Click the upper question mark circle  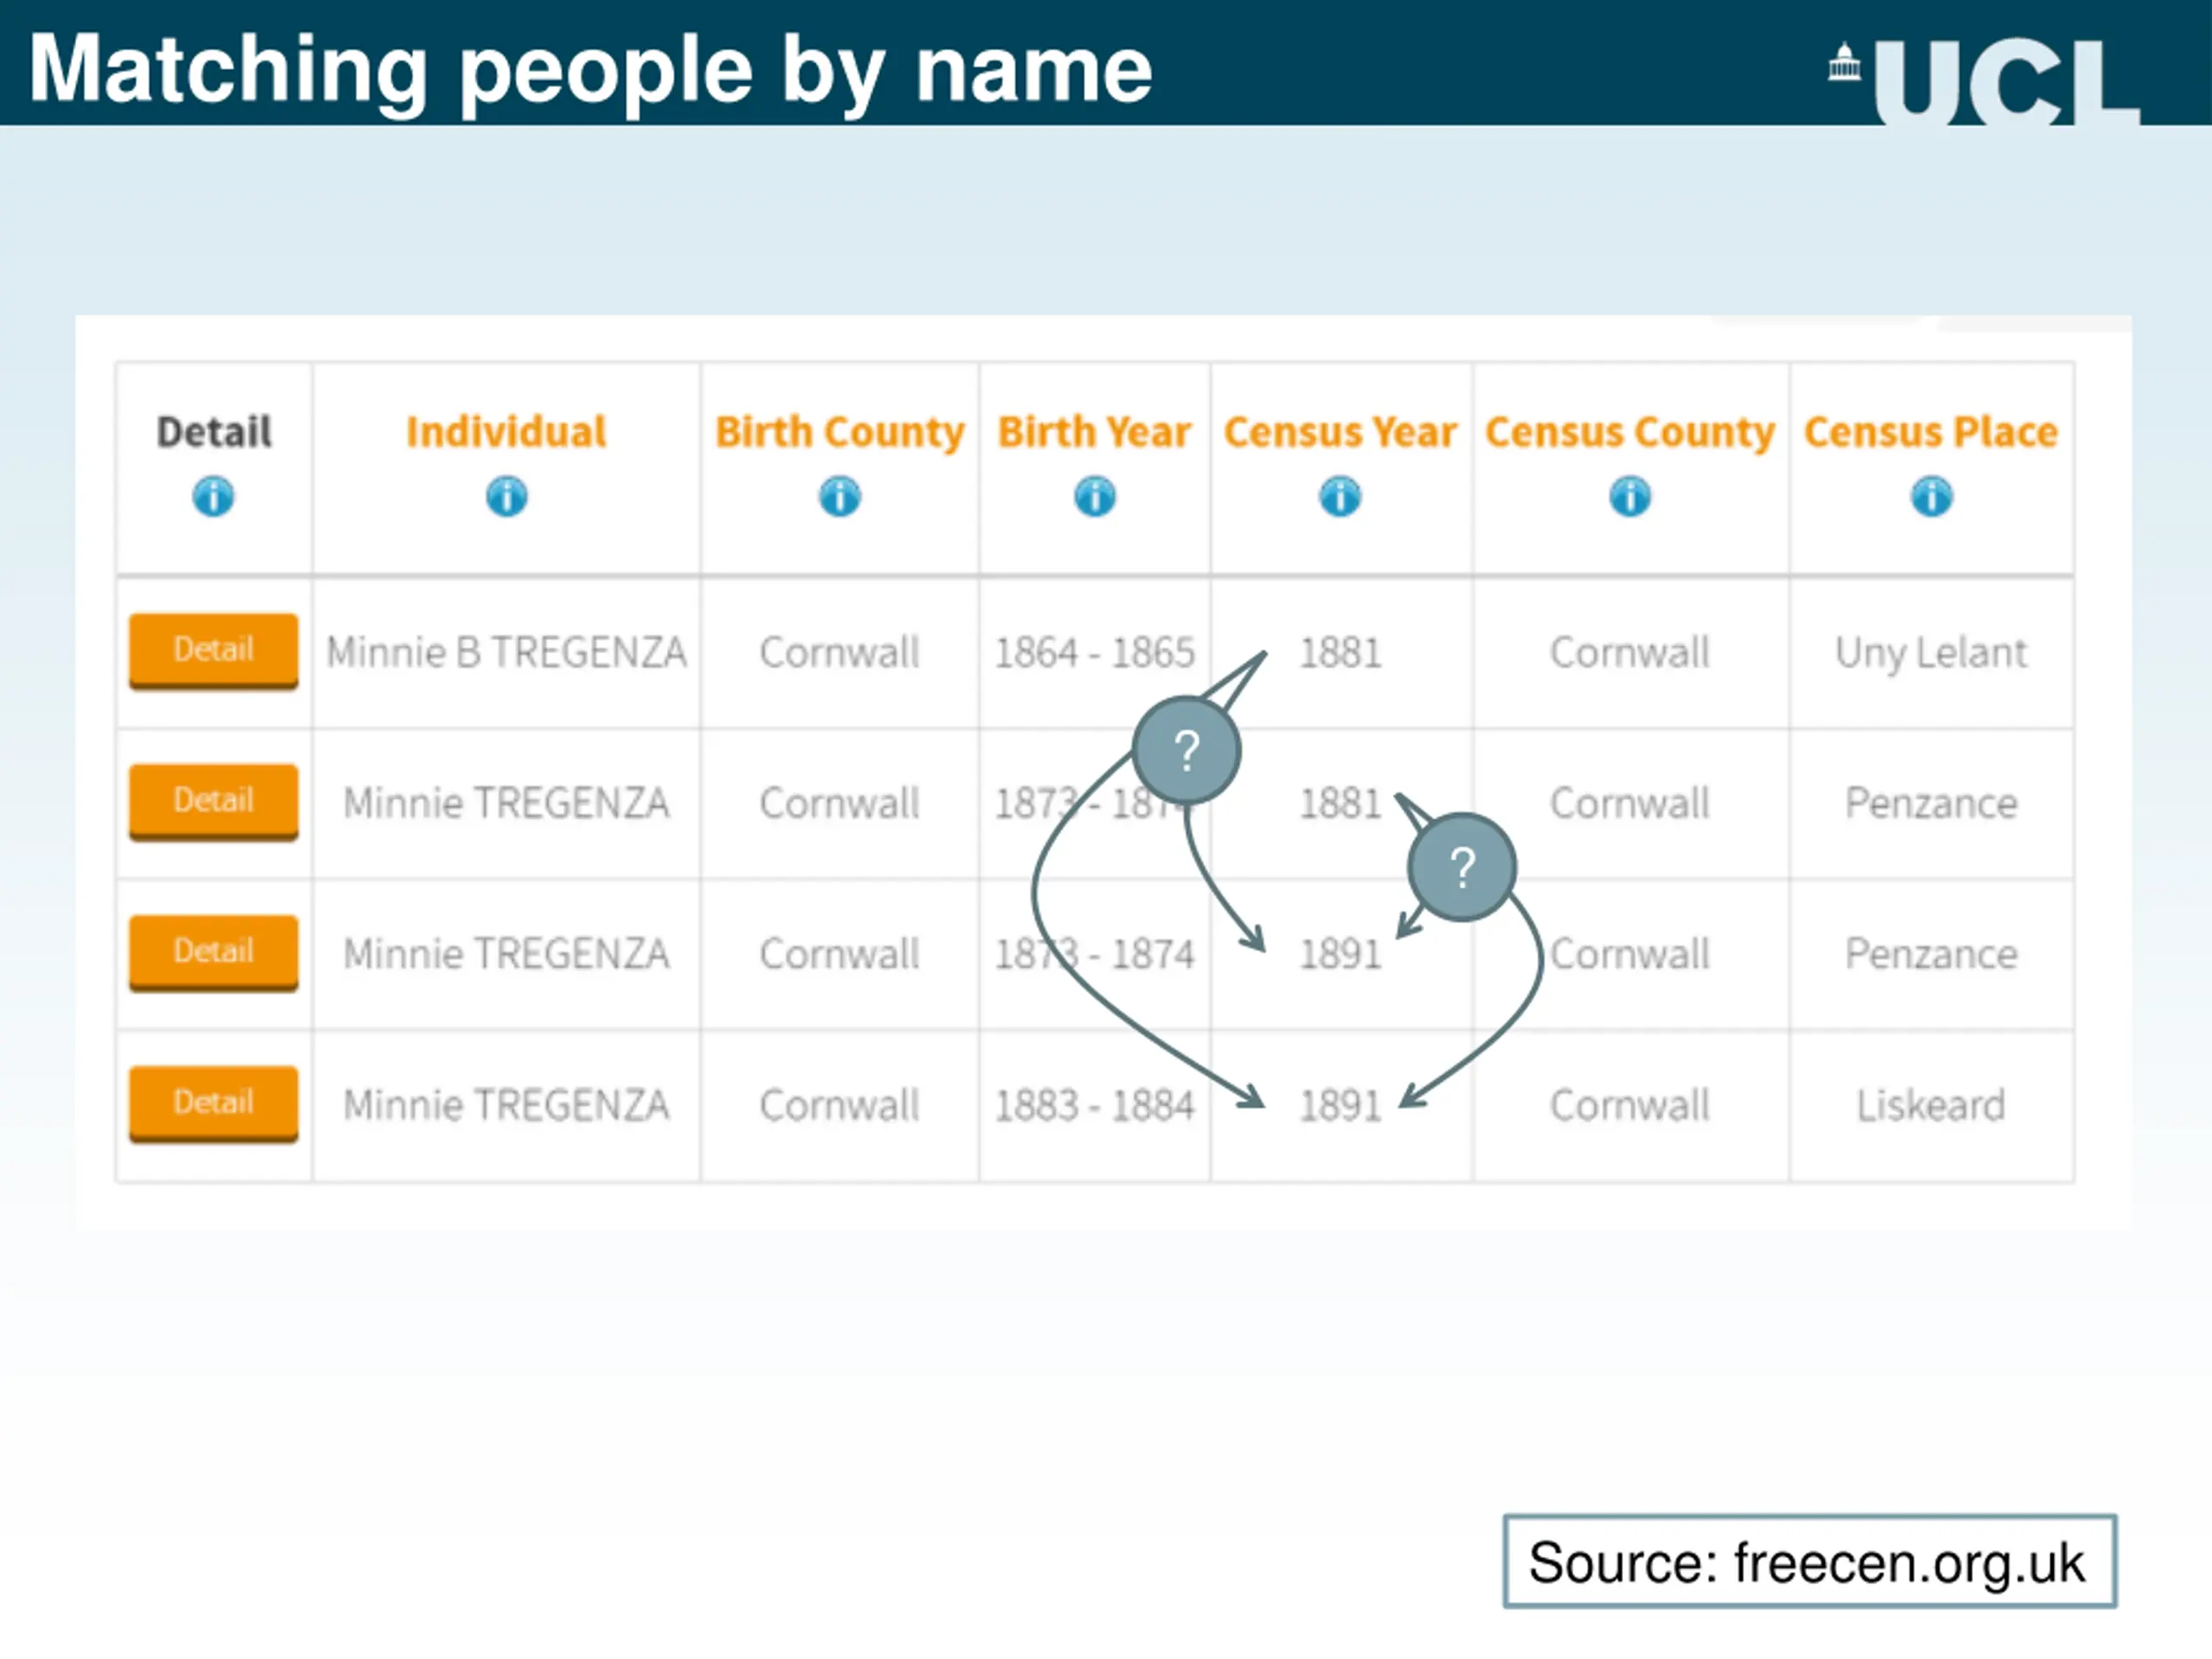click(1186, 751)
